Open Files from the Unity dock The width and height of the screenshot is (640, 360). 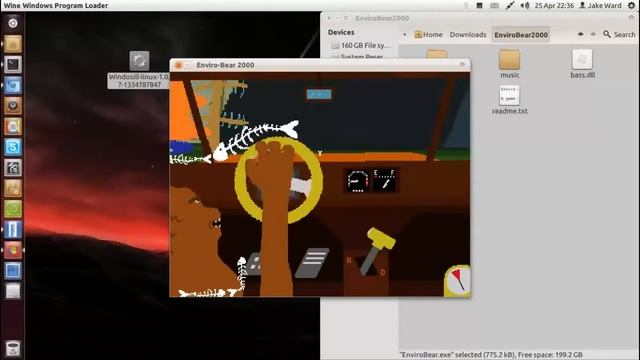[x=13, y=44]
